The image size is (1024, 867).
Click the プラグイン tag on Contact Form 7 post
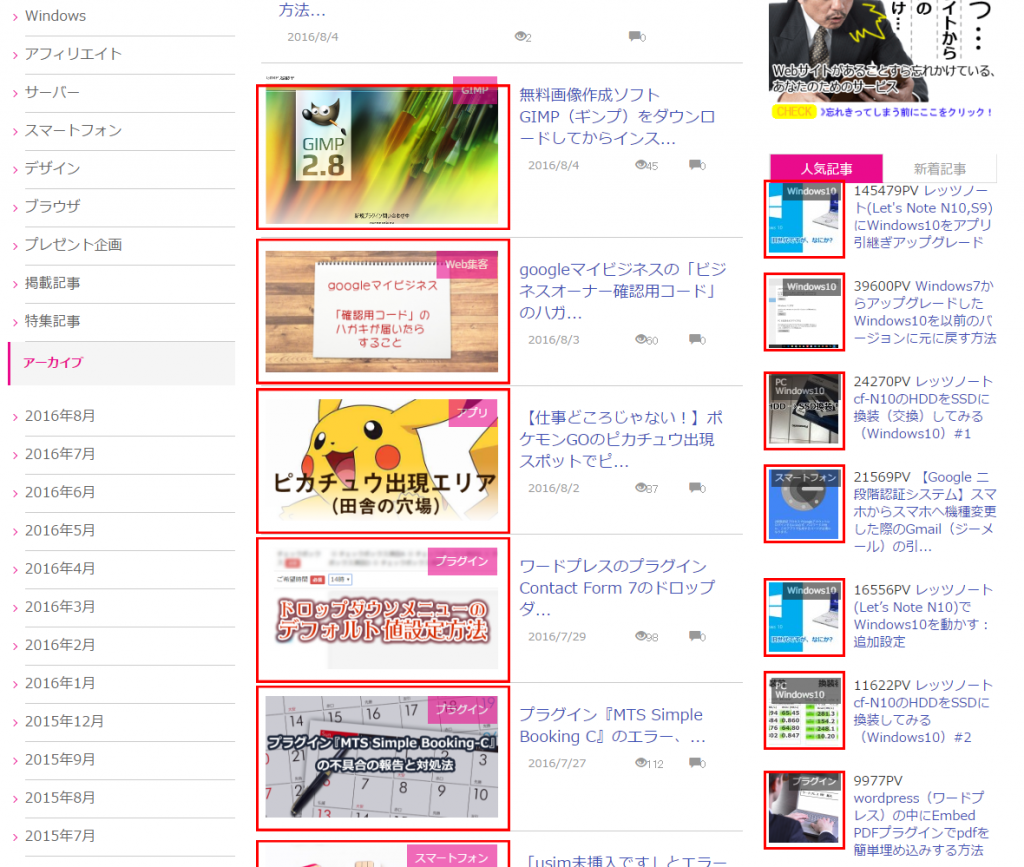pyautogui.click(x=462, y=561)
